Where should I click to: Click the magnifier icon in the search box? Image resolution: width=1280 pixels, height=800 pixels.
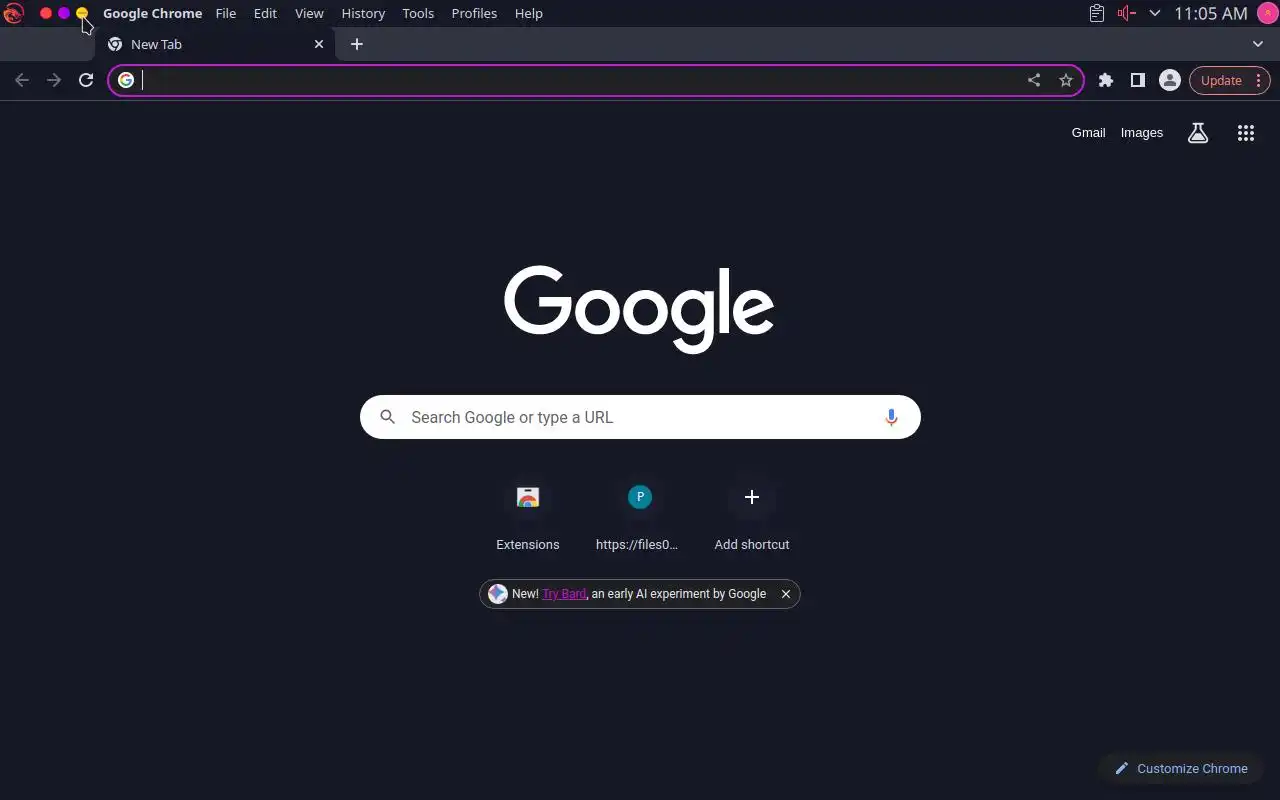pos(388,417)
